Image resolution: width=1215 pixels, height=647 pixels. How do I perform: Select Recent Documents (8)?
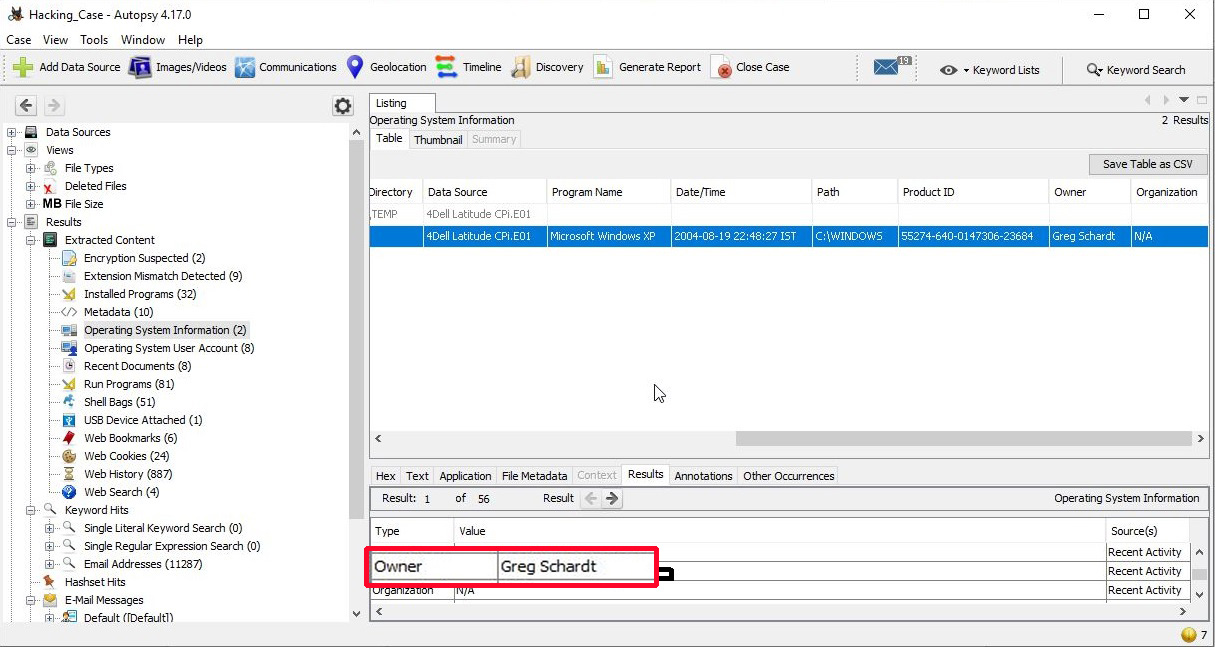pos(137,366)
